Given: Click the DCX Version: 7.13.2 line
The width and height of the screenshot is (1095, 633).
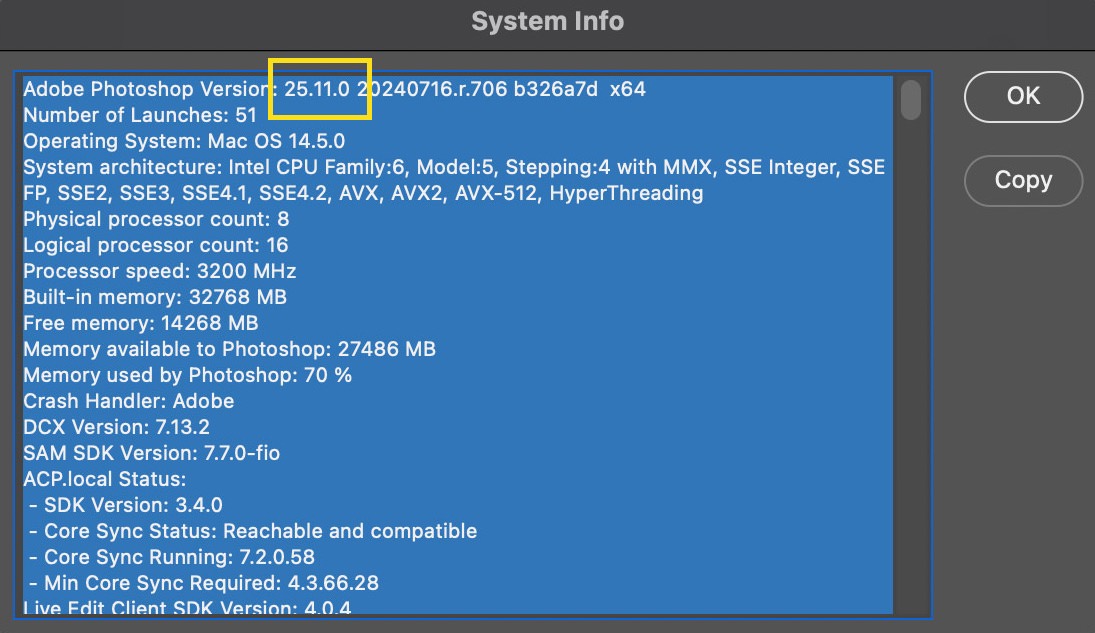Looking at the screenshot, I should [x=117, y=427].
